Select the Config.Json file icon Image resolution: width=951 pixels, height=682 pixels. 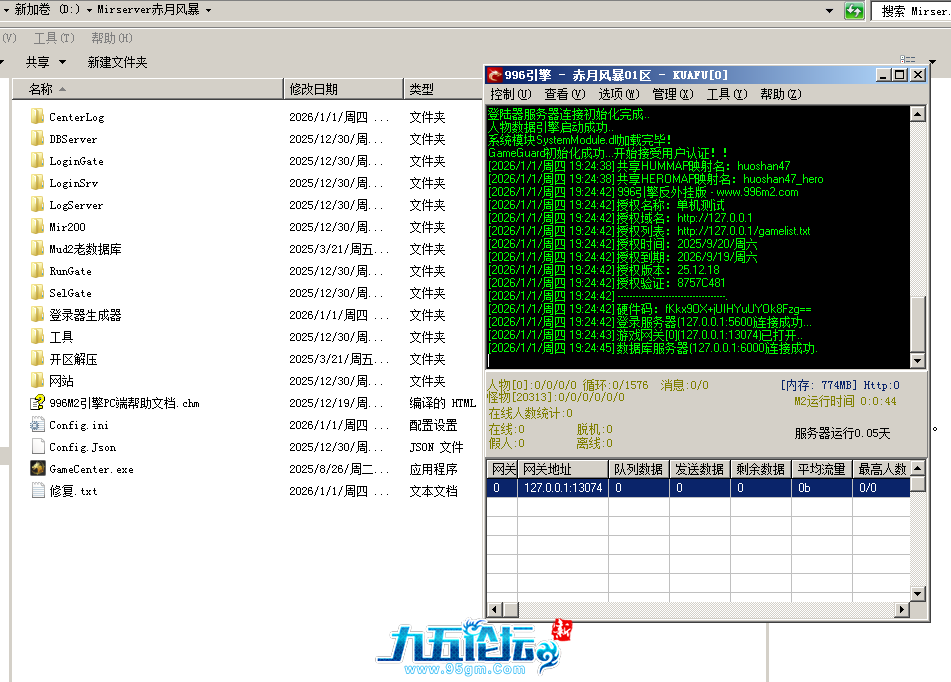(x=38, y=447)
